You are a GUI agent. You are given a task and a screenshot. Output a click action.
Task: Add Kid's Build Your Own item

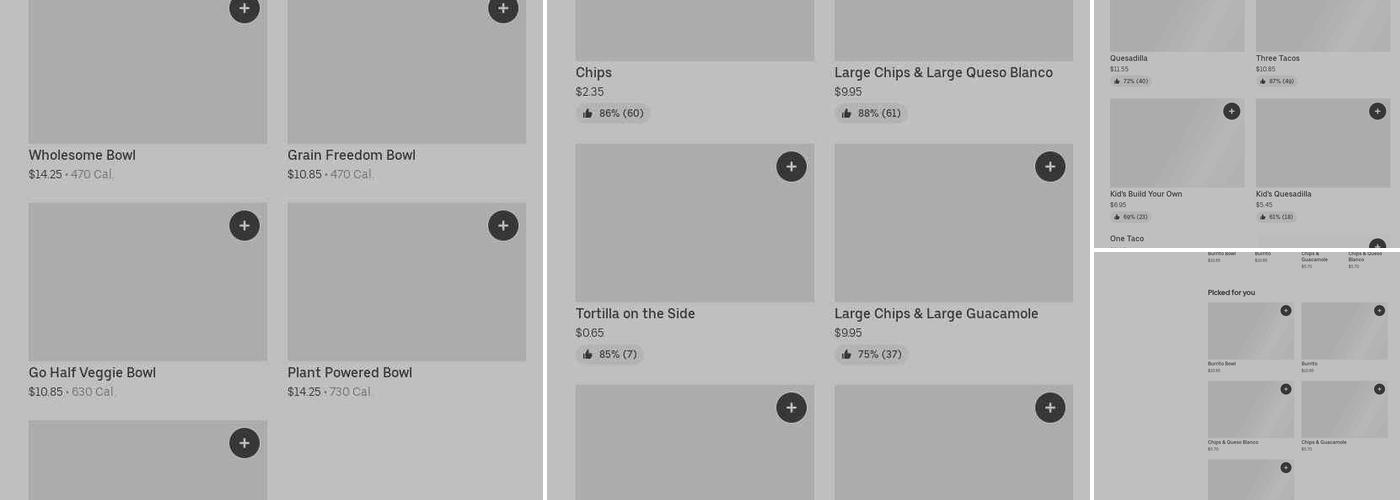point(1232,111)
